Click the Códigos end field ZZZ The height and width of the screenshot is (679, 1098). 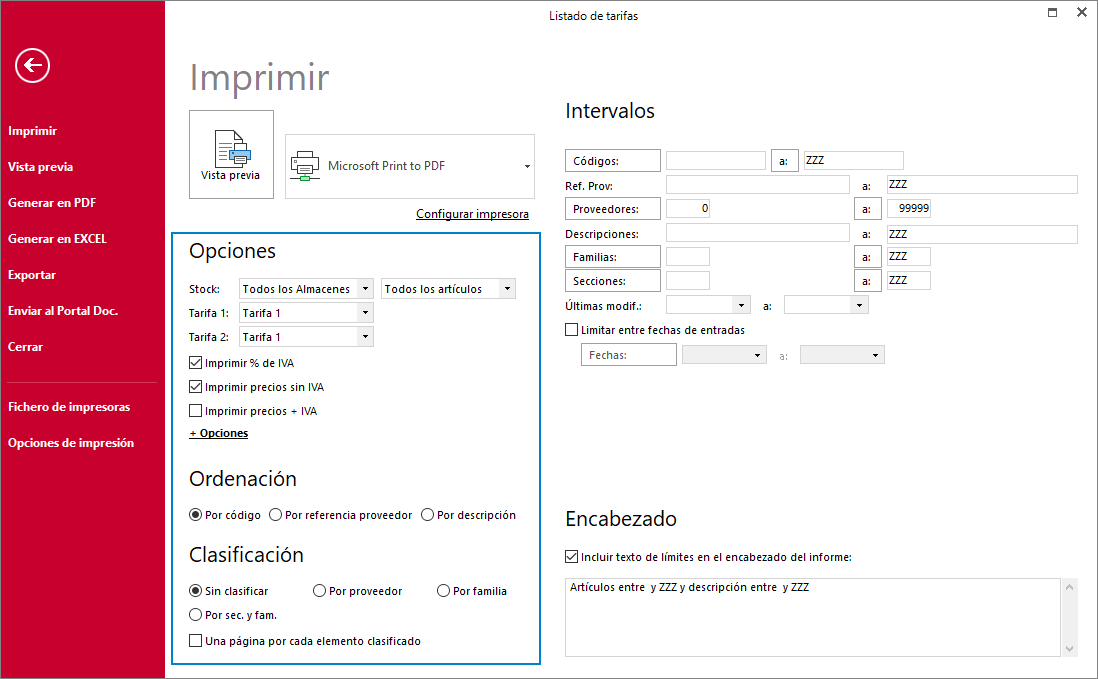854,160
